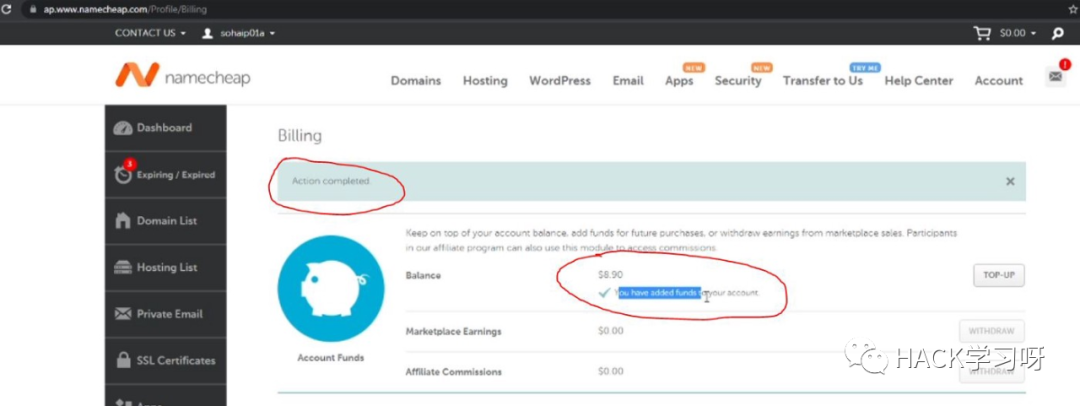Click the Namecheap logo
1080x406 pixels.
(183, 76)
